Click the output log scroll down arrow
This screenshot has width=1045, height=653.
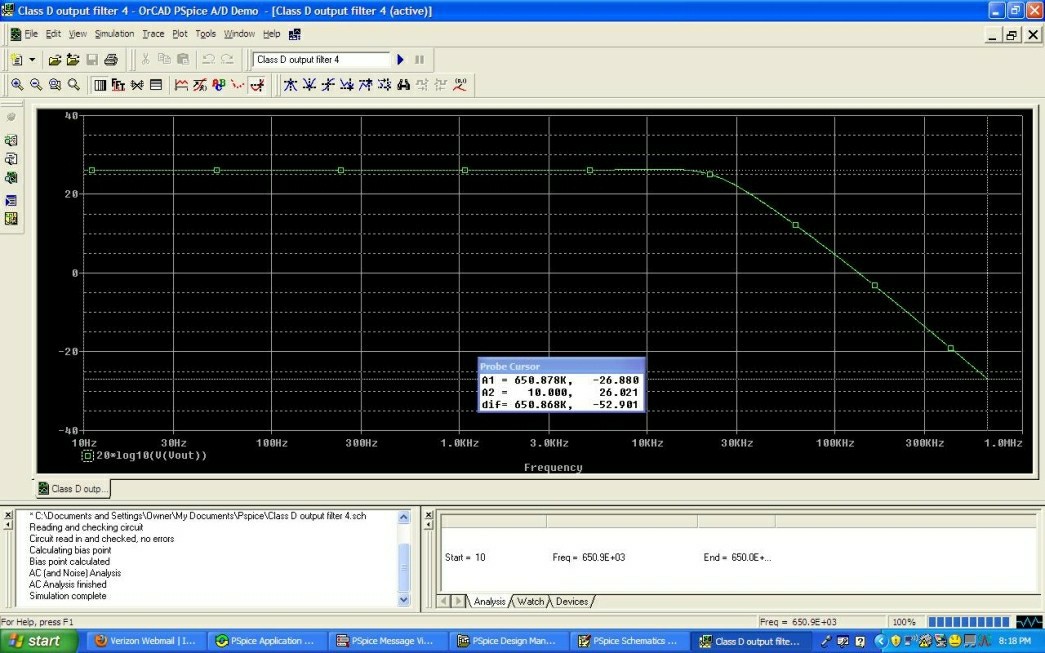click(404, 600)
